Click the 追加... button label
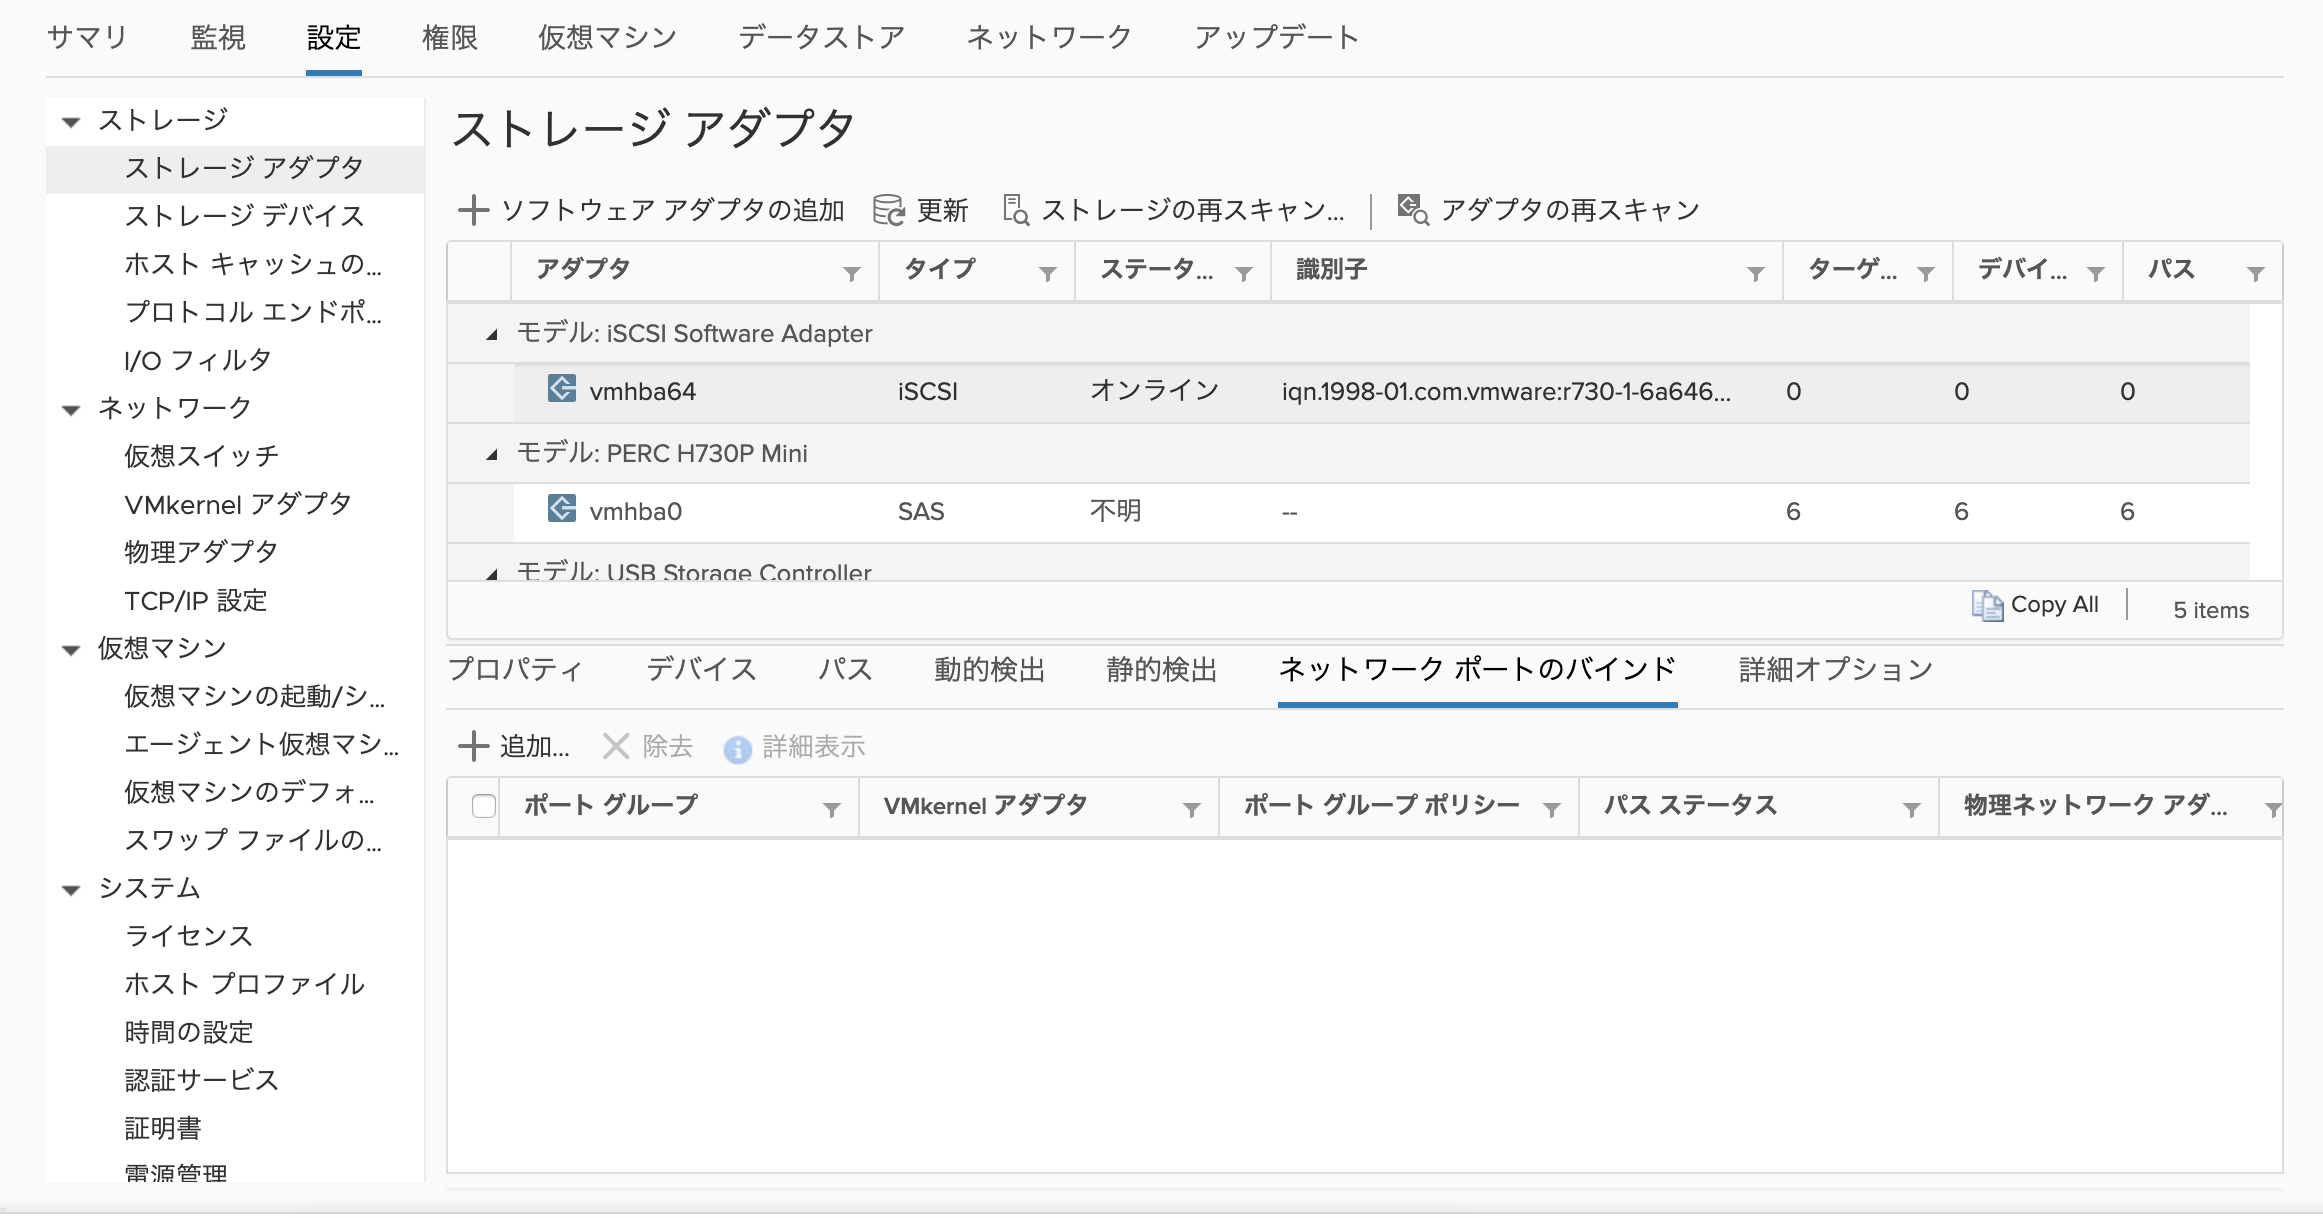The image size is (2323, 1218). 534,746
